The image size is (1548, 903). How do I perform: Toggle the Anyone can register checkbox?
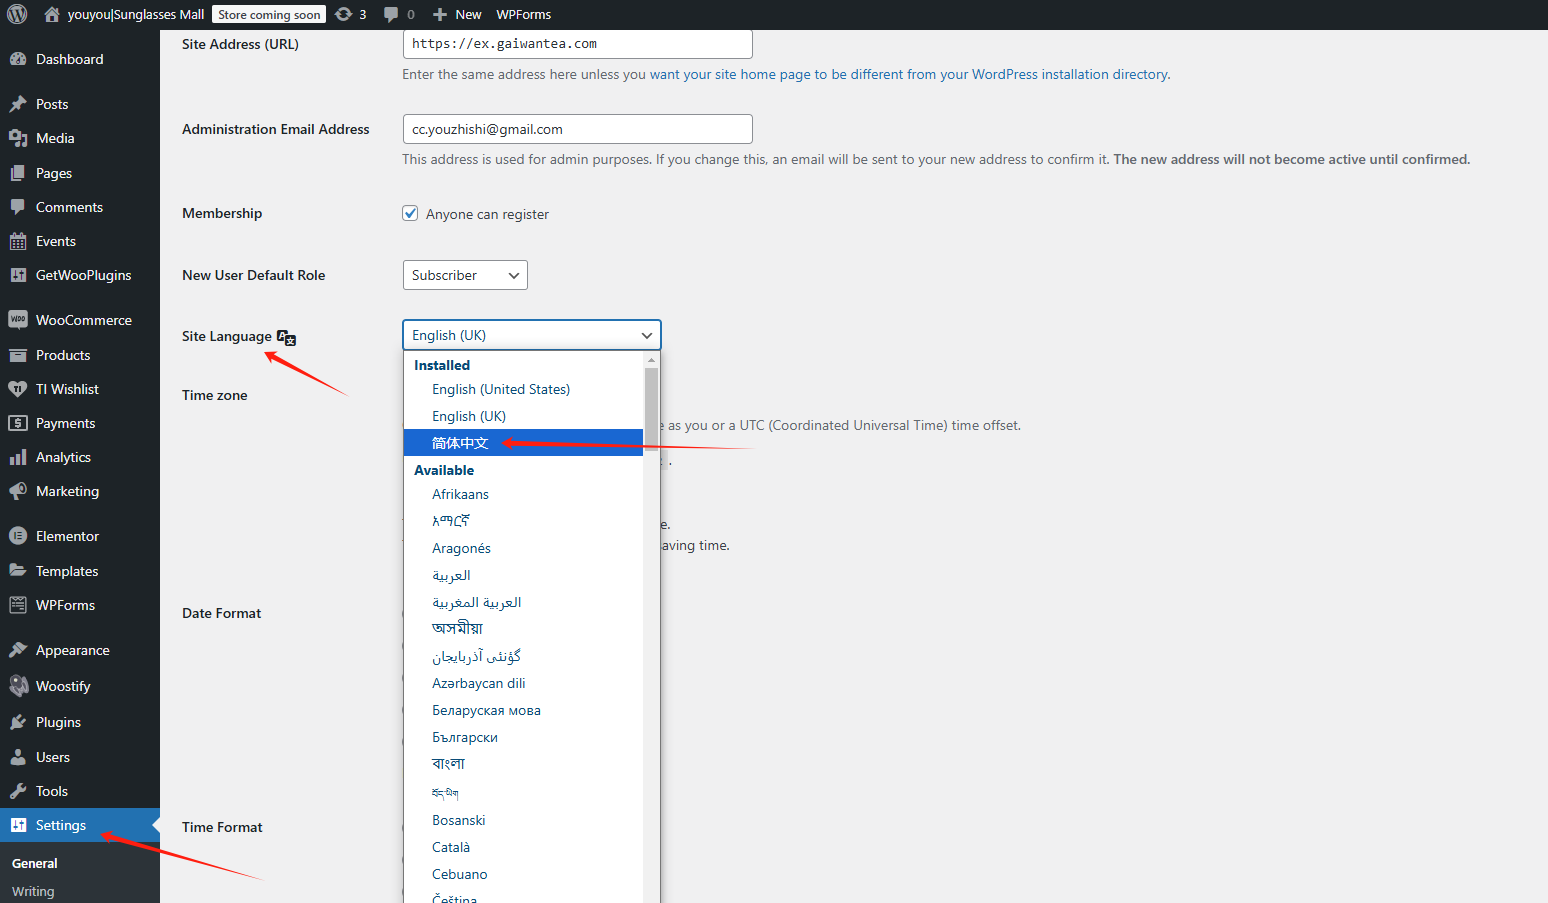click(x=410, y=213)
